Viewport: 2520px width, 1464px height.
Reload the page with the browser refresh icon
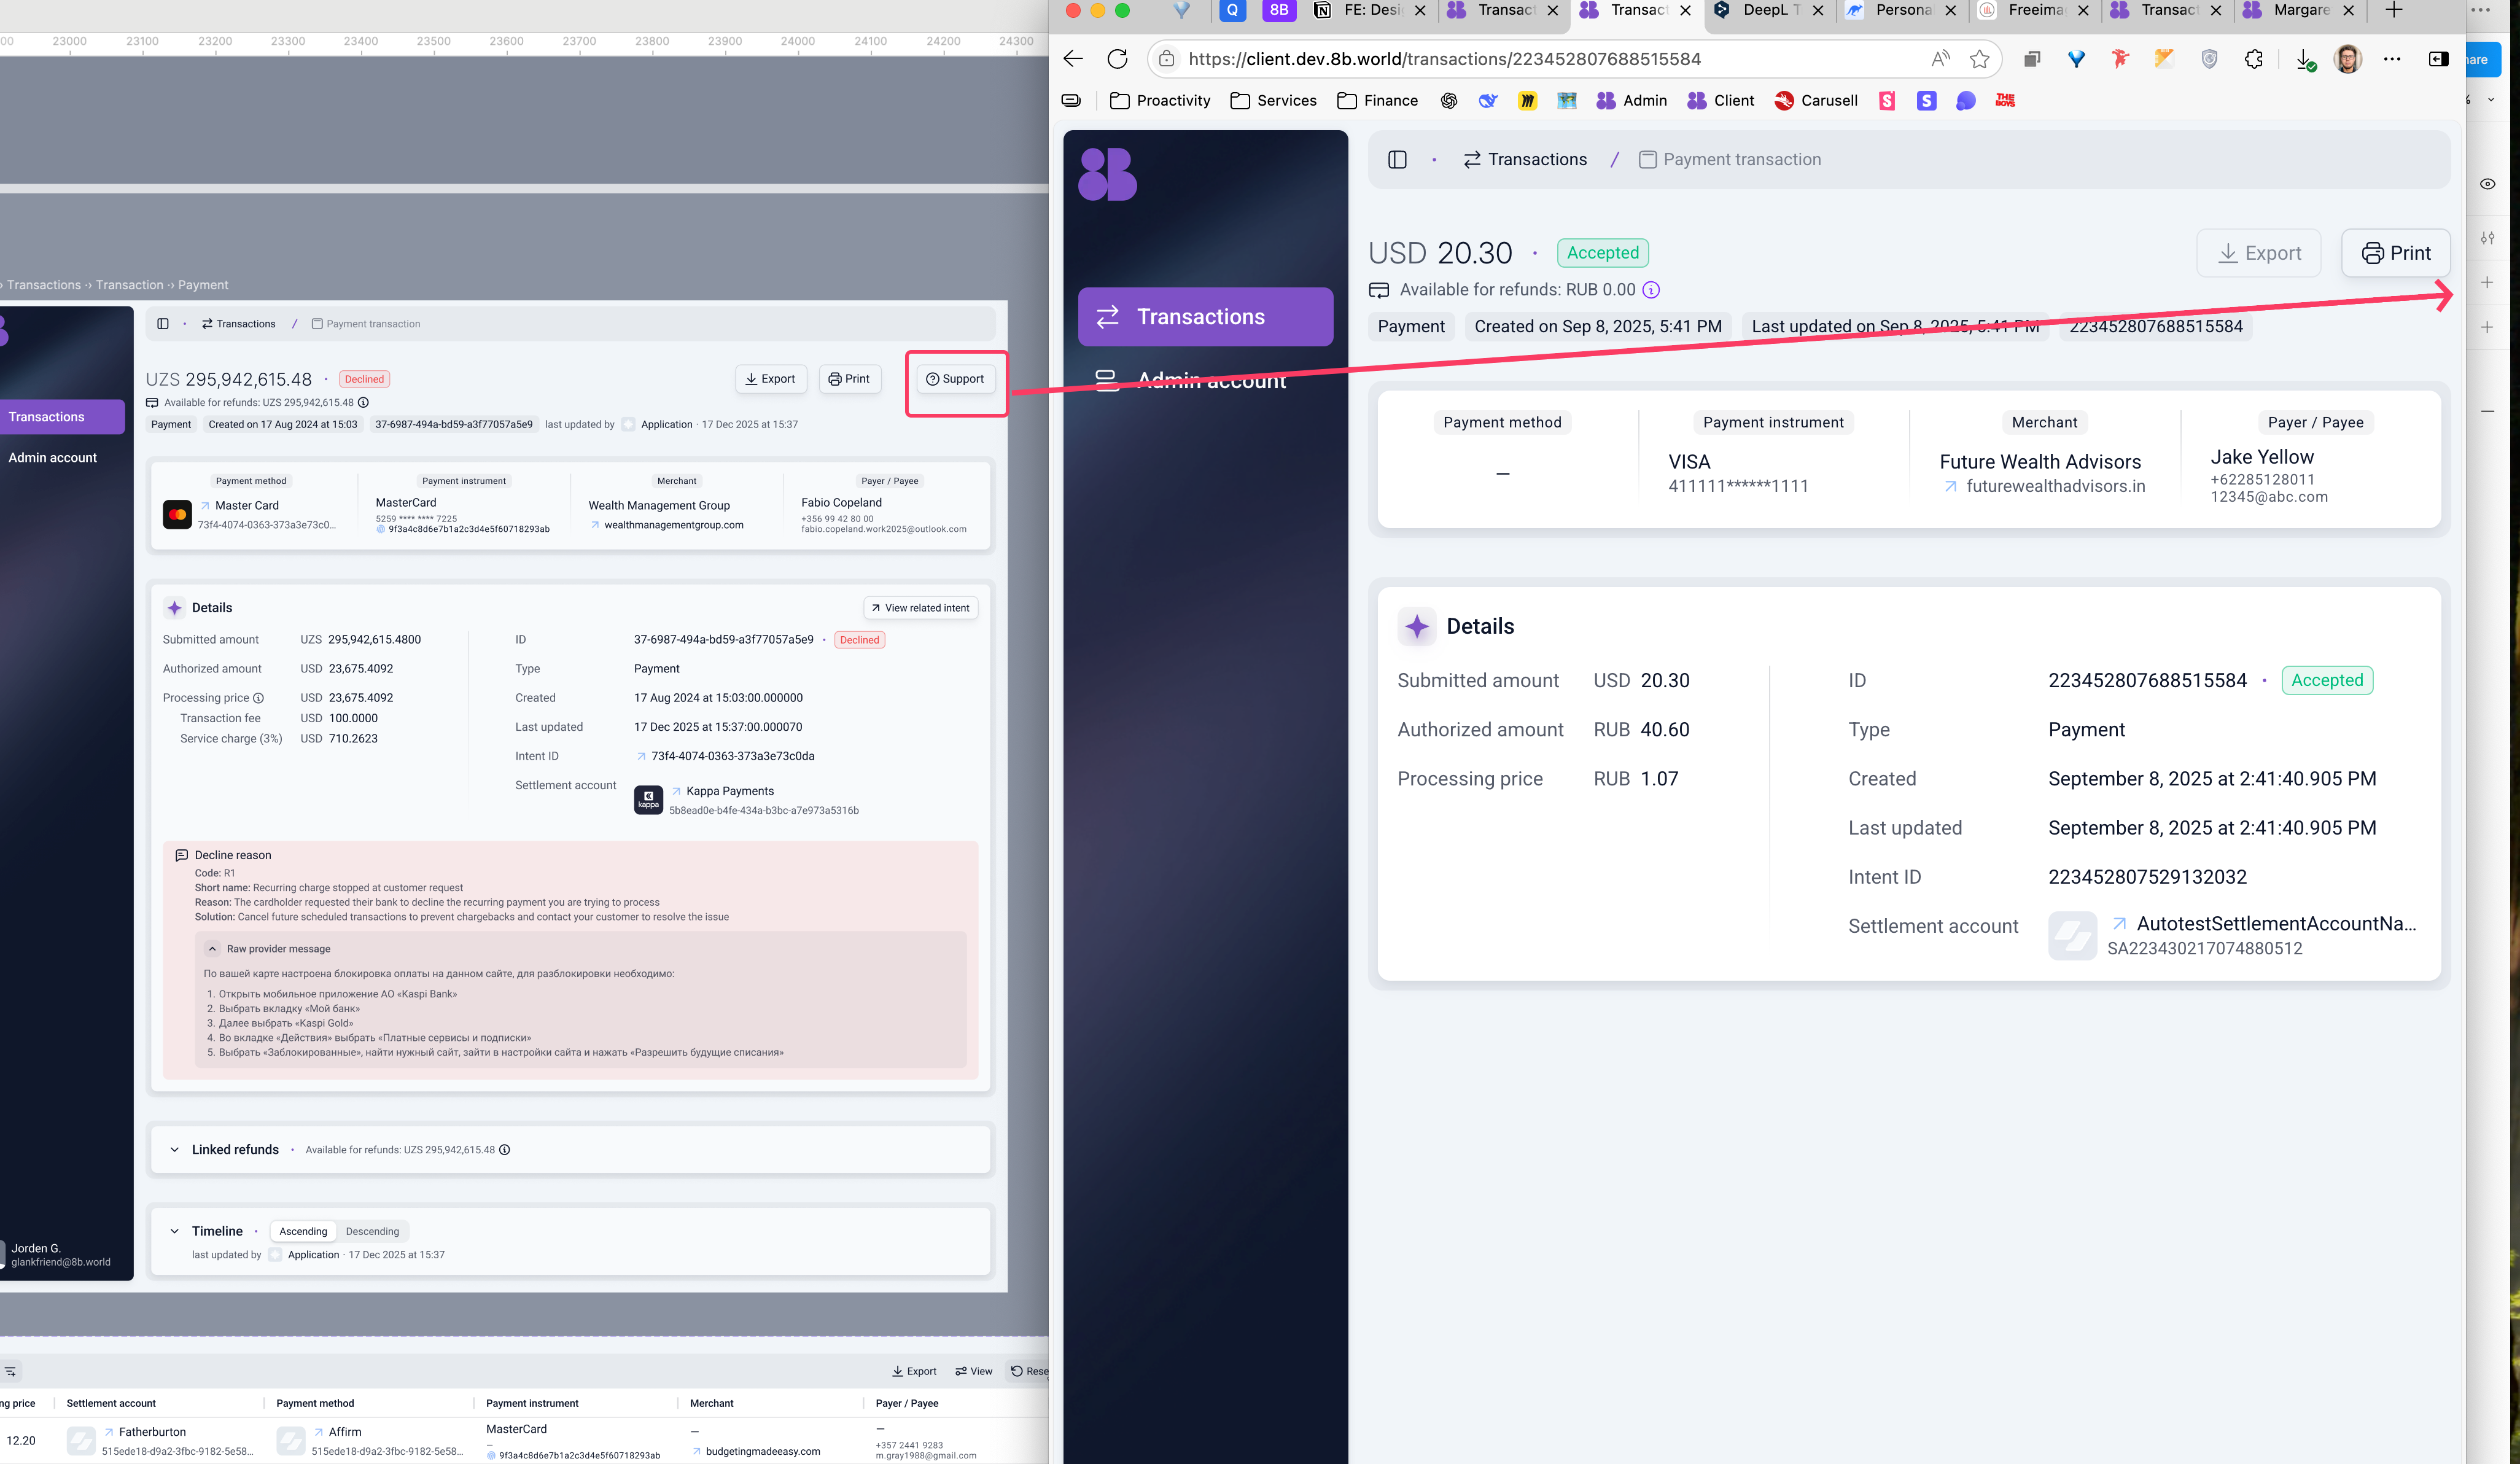click(1117, 59)
